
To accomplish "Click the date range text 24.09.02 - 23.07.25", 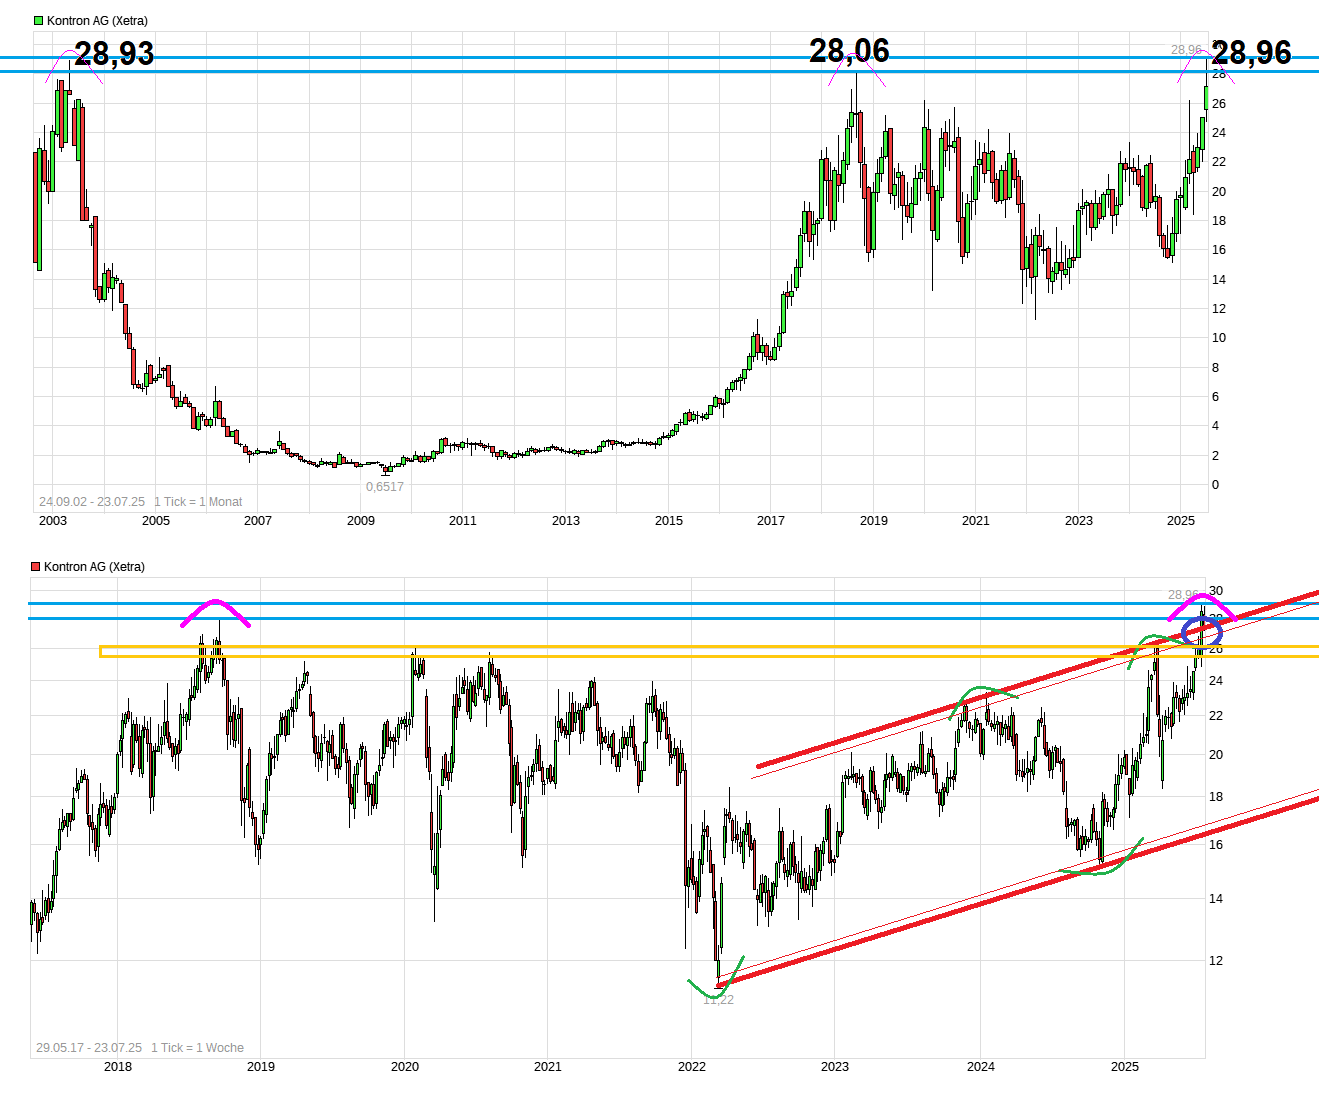I will point(91,501).
